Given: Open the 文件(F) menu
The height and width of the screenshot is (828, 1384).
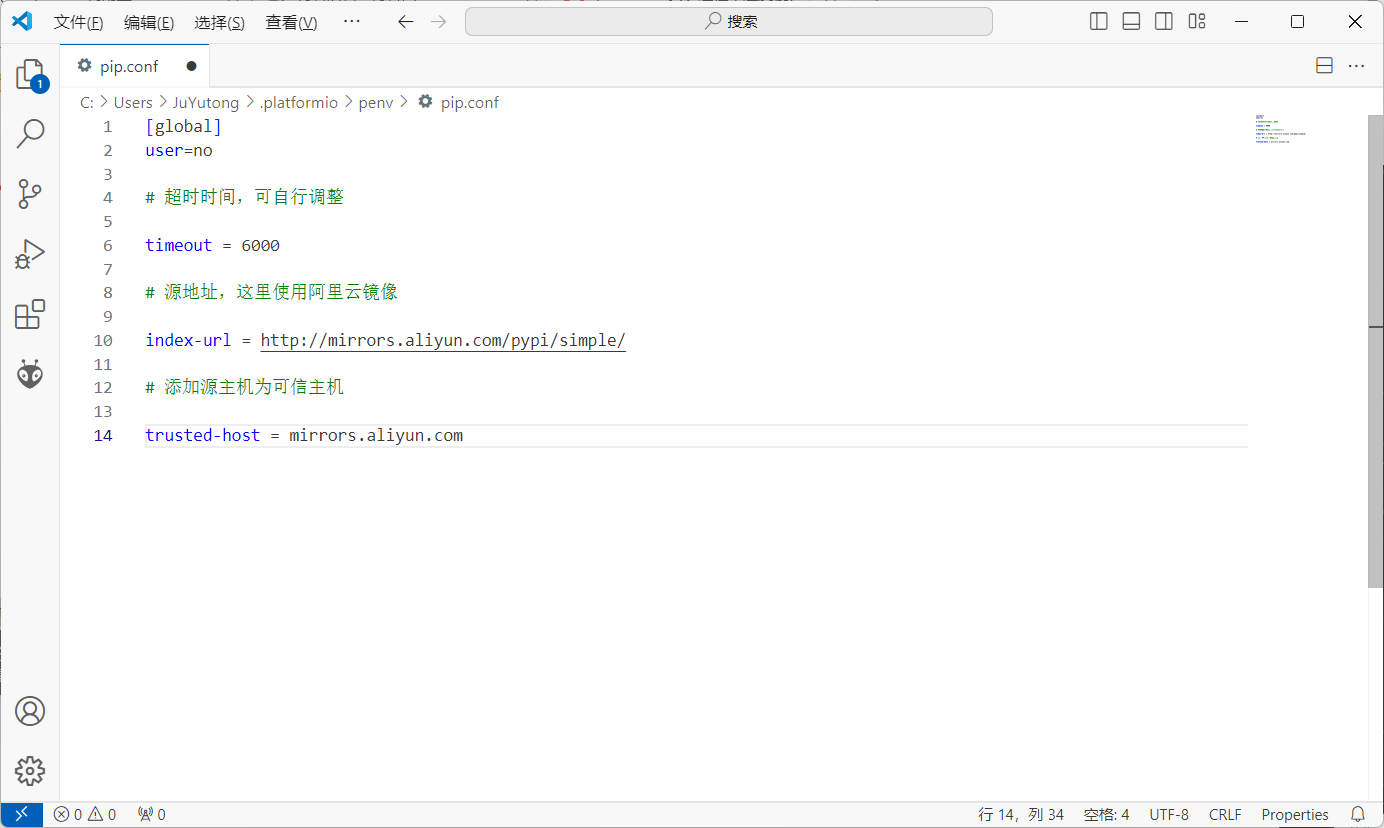Looking at the screenshot, I should 78,22.
